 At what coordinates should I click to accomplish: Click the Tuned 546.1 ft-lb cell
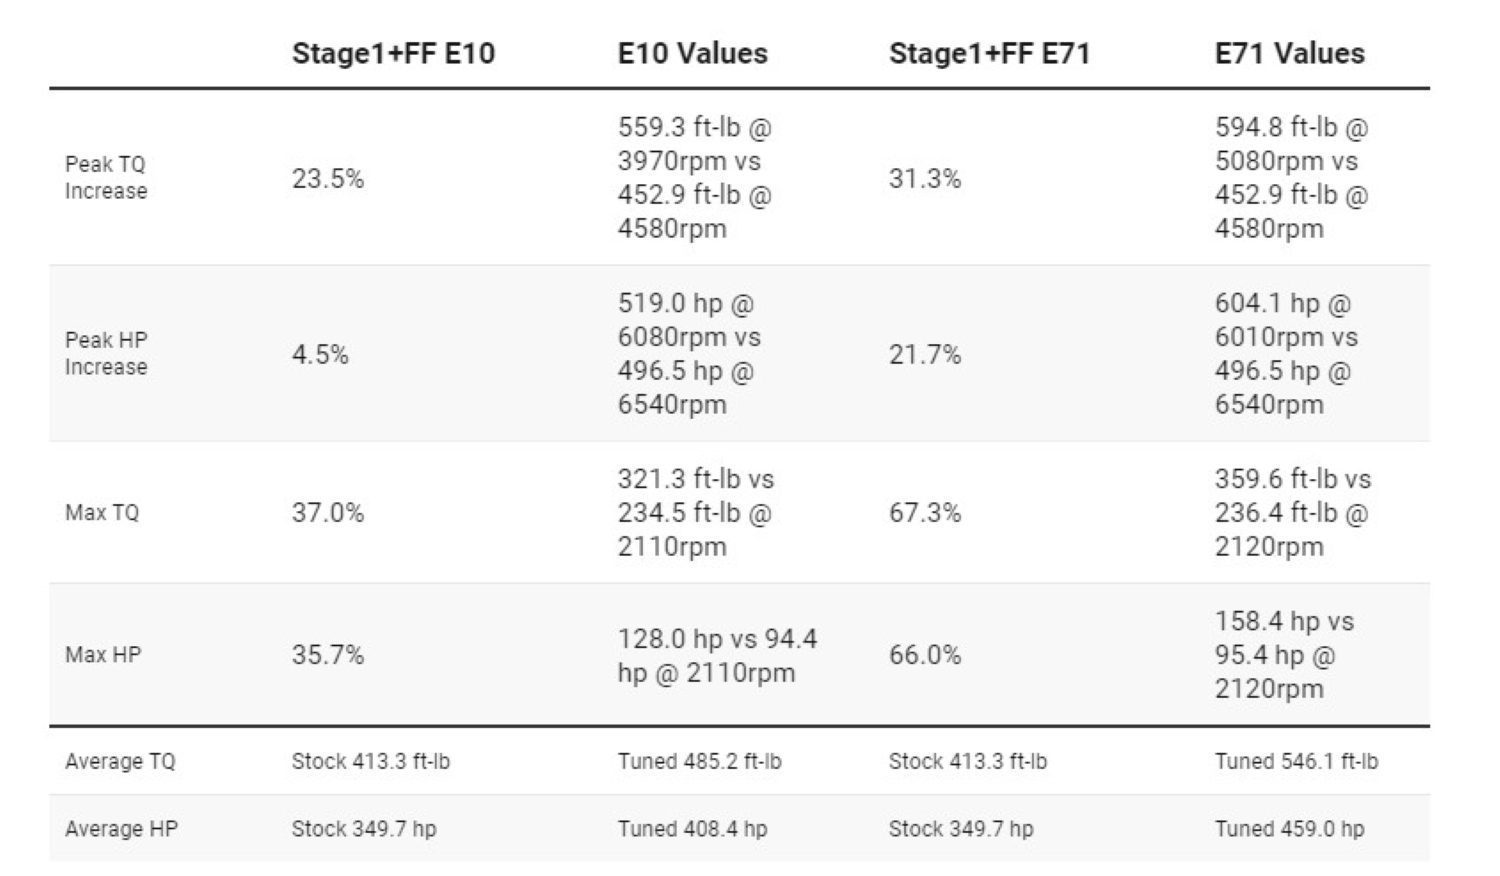[1296, 762]
